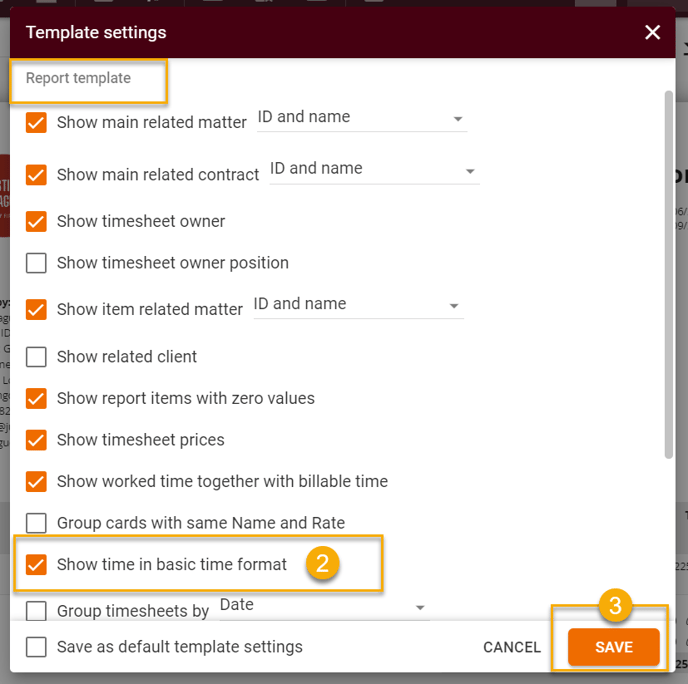Uncheck Show report items with zero values

coord(36,398)
